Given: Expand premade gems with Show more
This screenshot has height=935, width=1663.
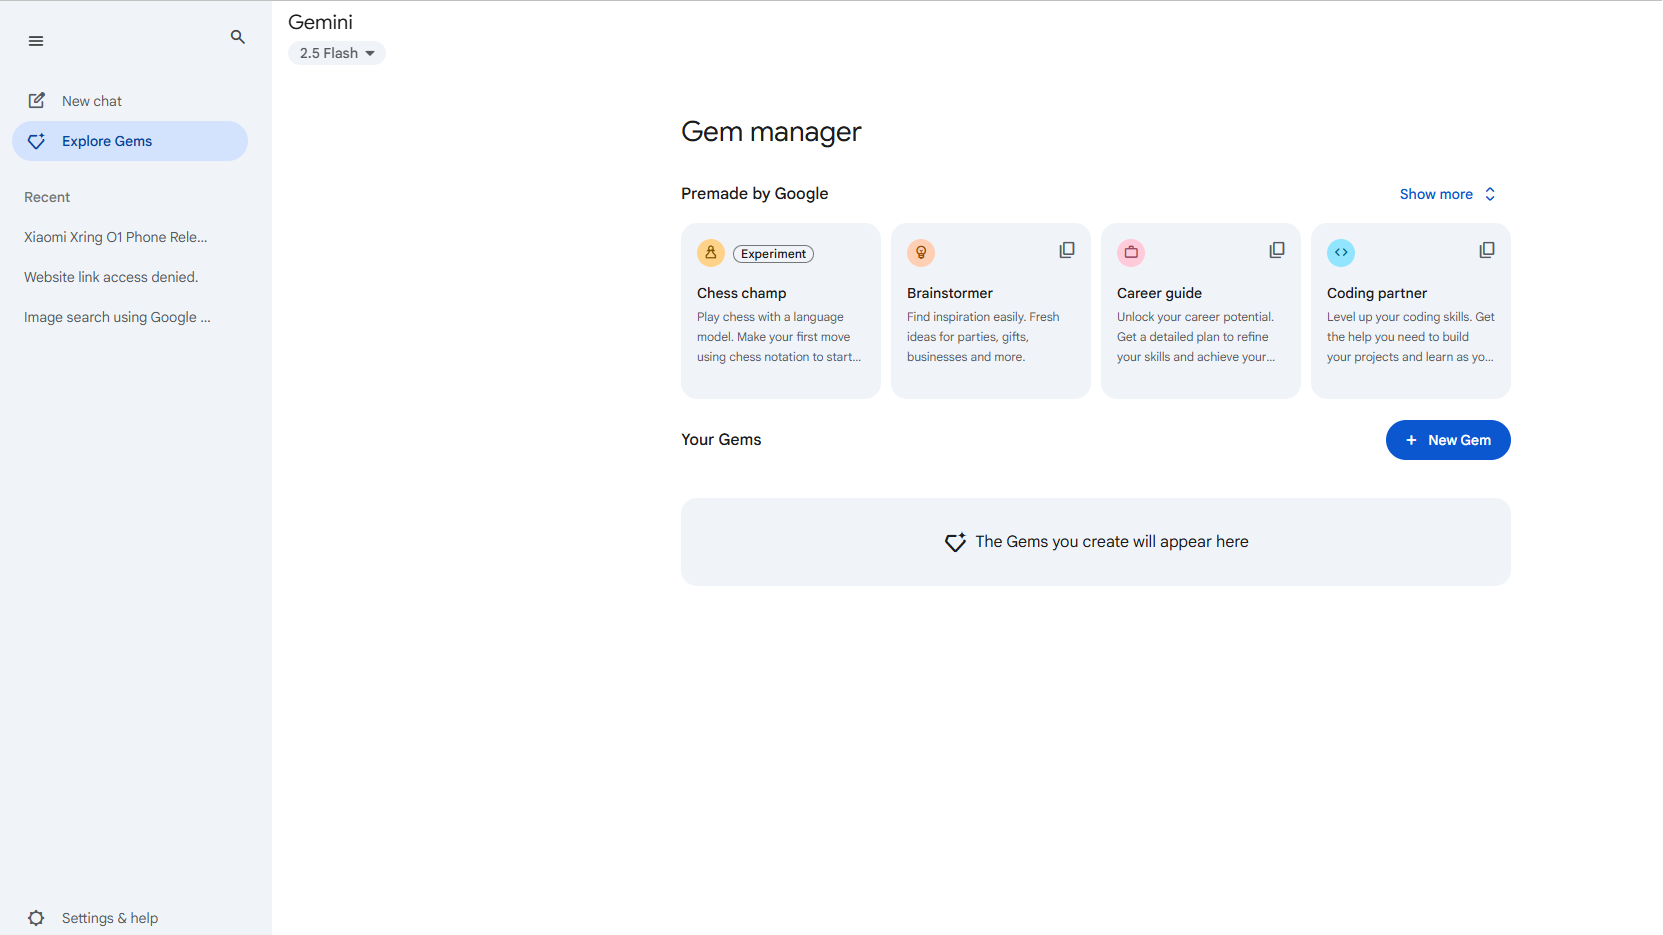Looking at the screenshot, I should [x=1447, y=194].
